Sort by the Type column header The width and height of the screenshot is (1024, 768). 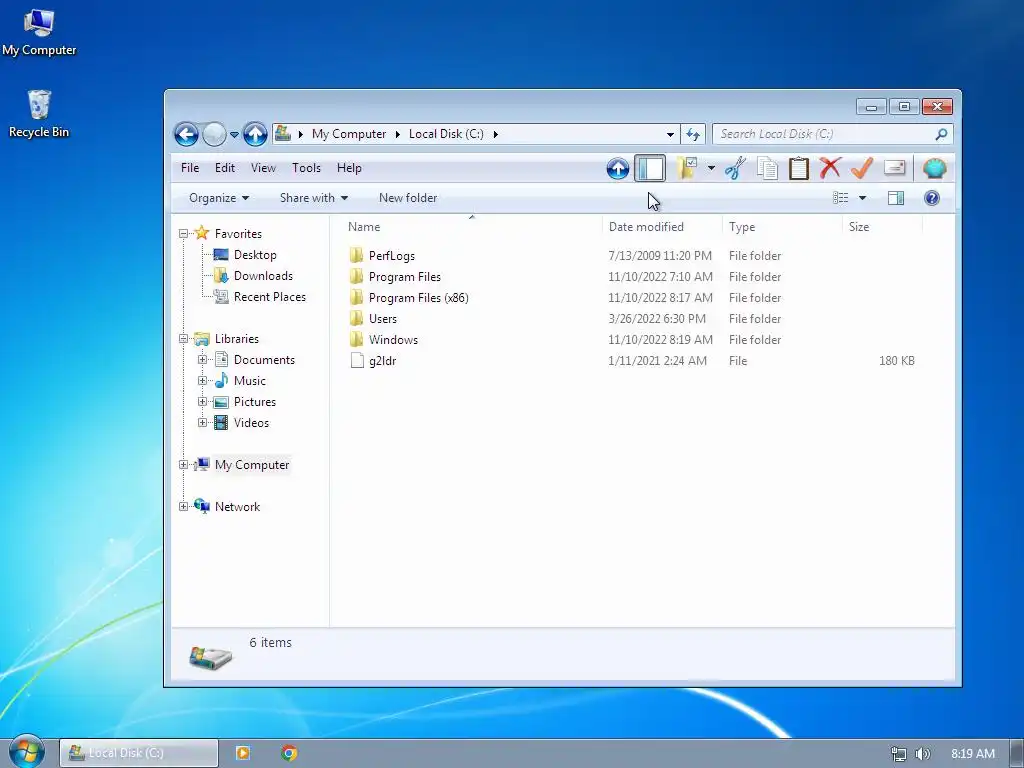tap(782, 227)
